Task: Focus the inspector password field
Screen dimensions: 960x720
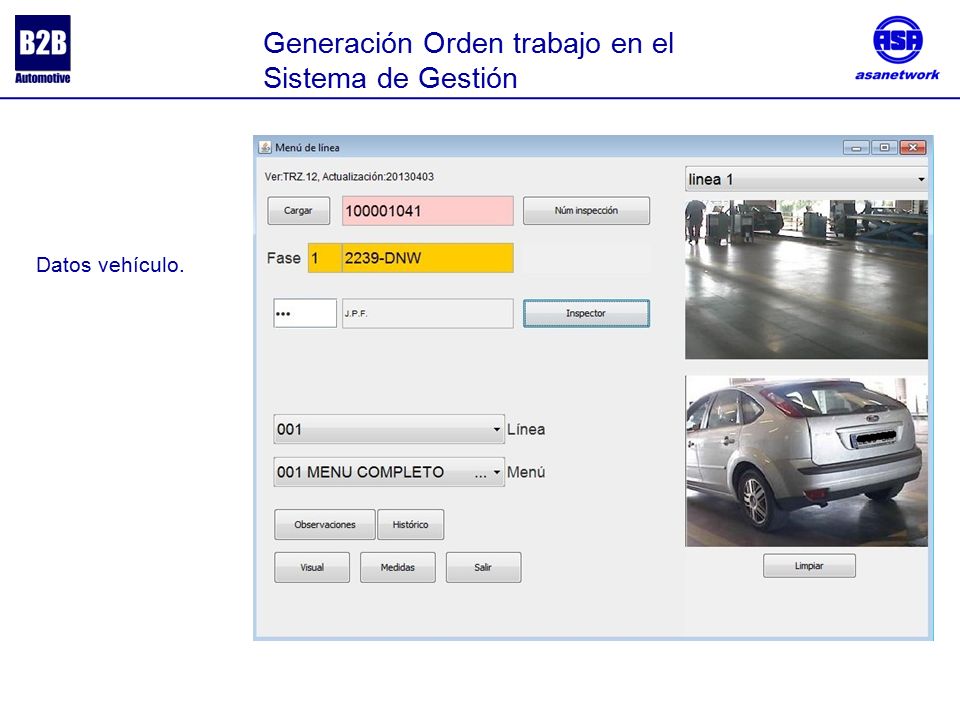Action: click(305, 313)
